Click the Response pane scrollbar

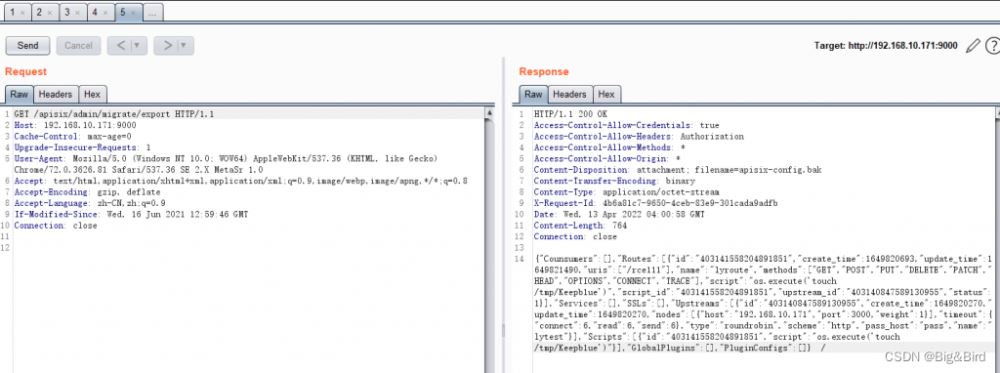tap(996, 239)
